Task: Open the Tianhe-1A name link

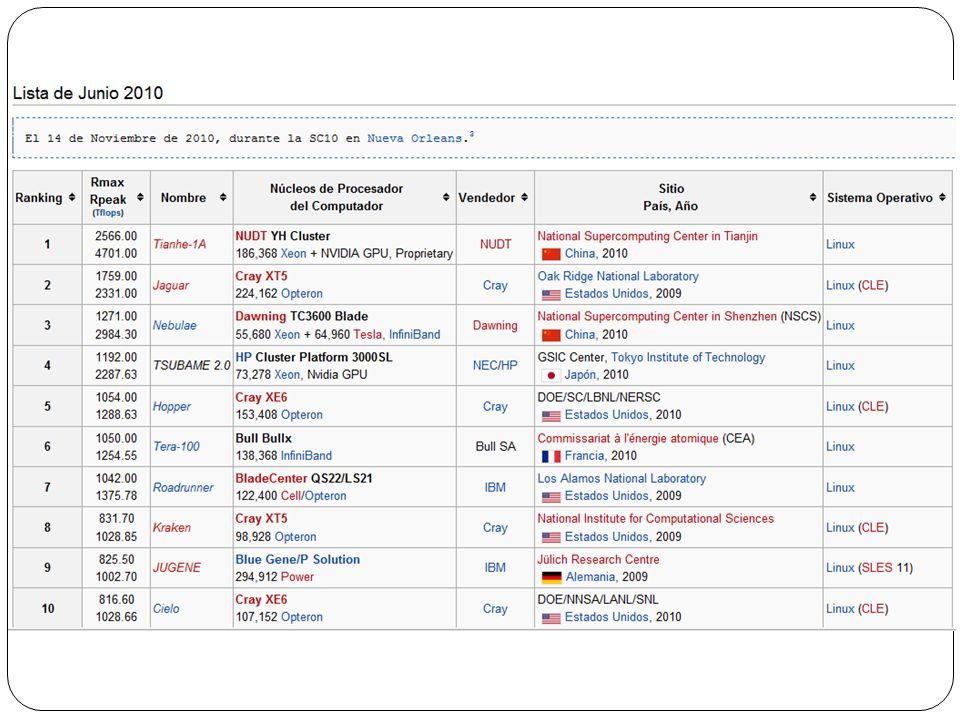Action: [179, 244]
